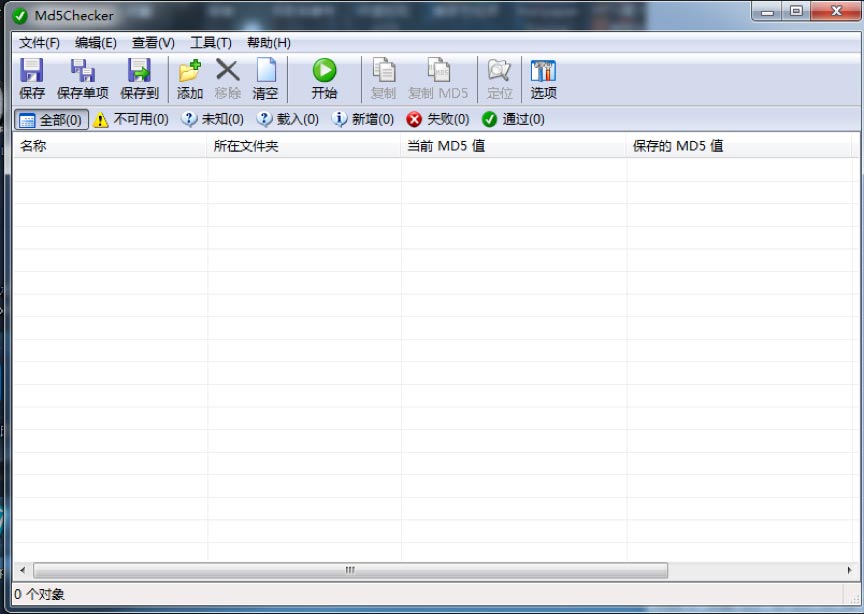864x614 pixels.
Task: Open the 编辑(E) menu
Action: point(95,43)
